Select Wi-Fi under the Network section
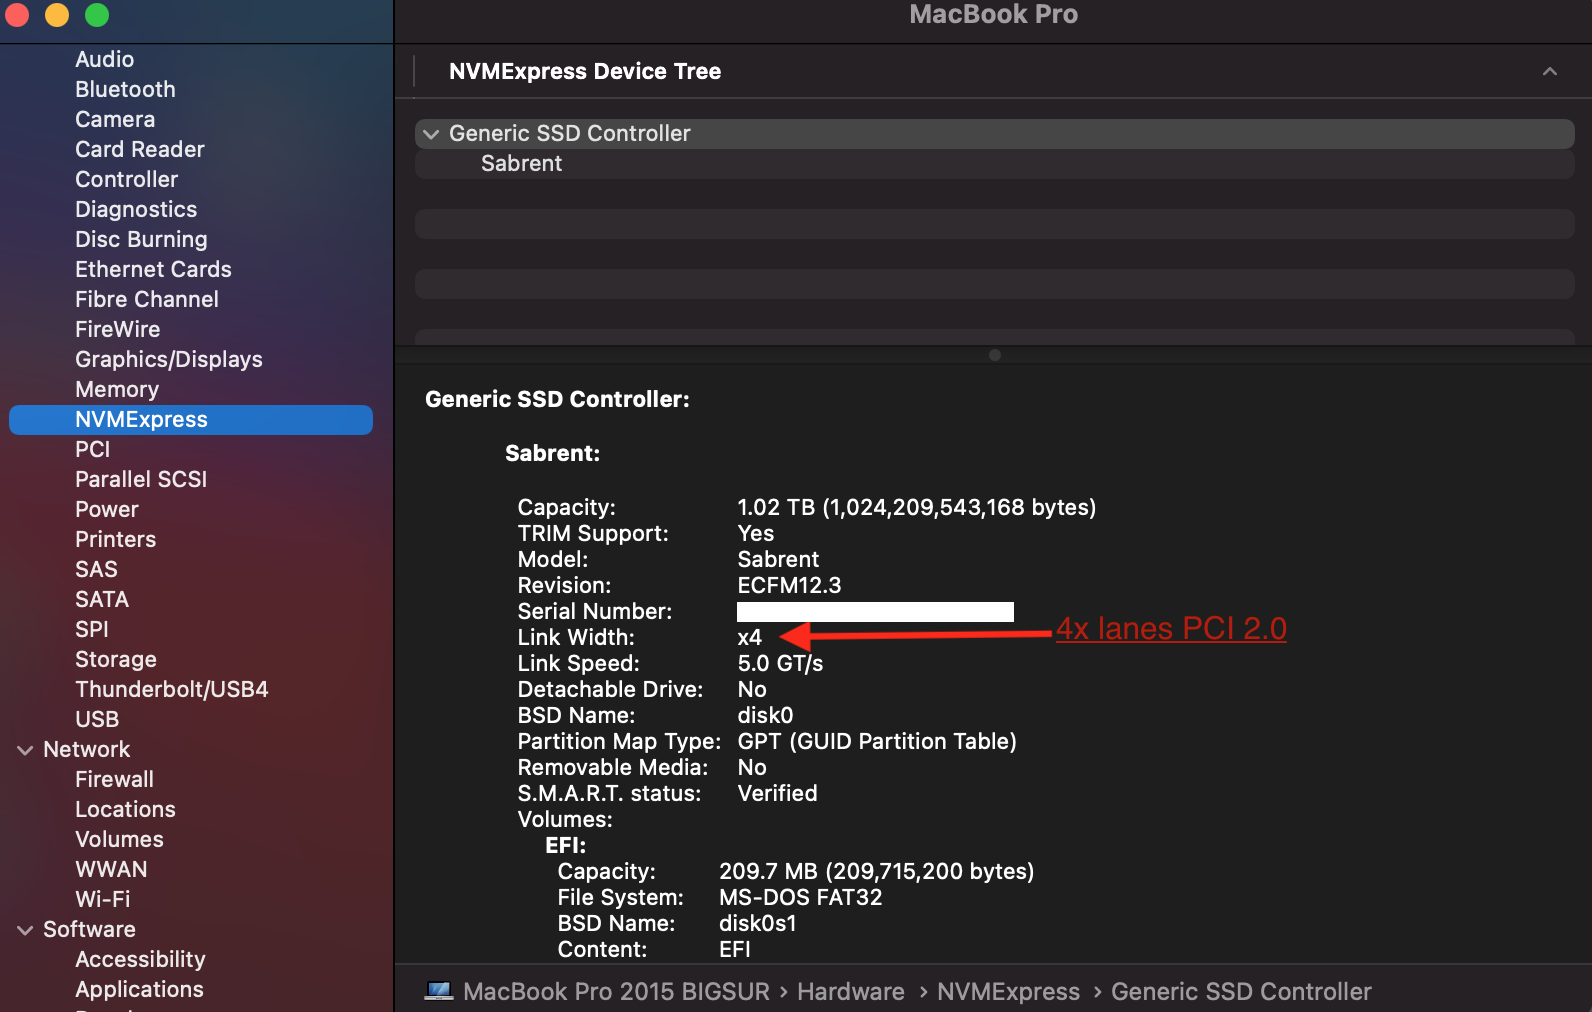This screenshot has height=1012, width=1592. pos(102,900)
